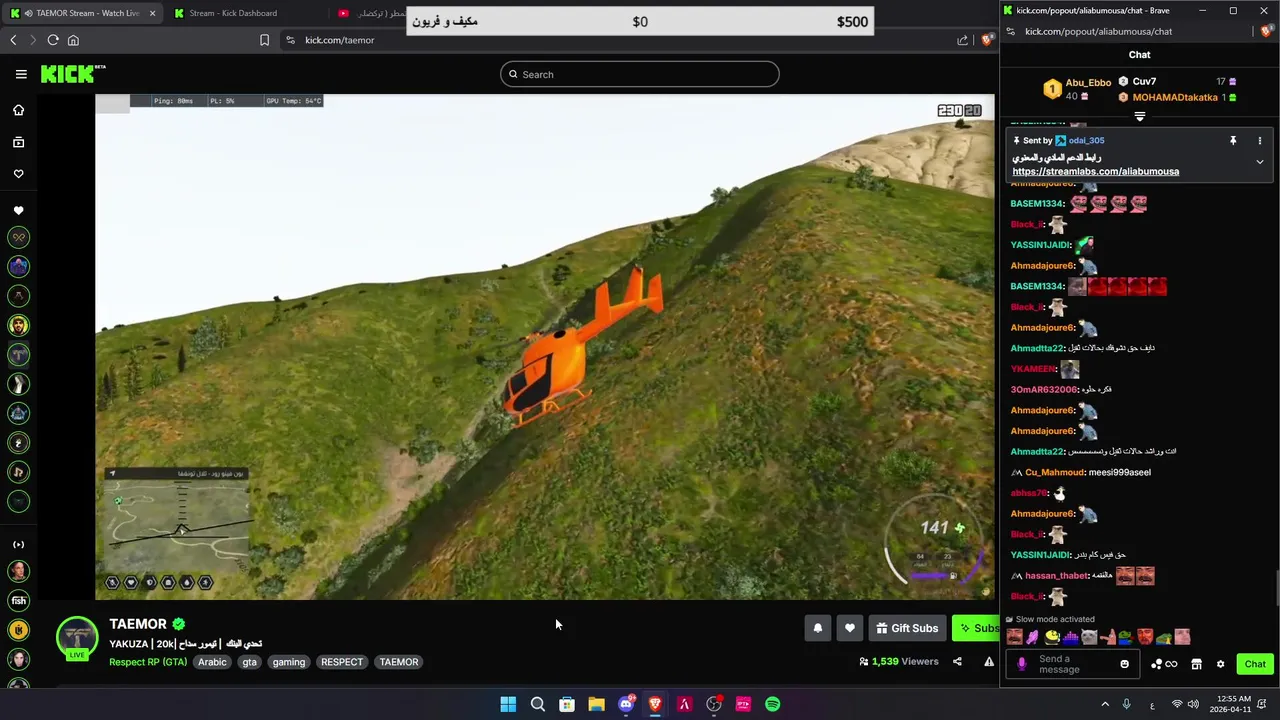Open the Following heart icon in sidebar

18,174
